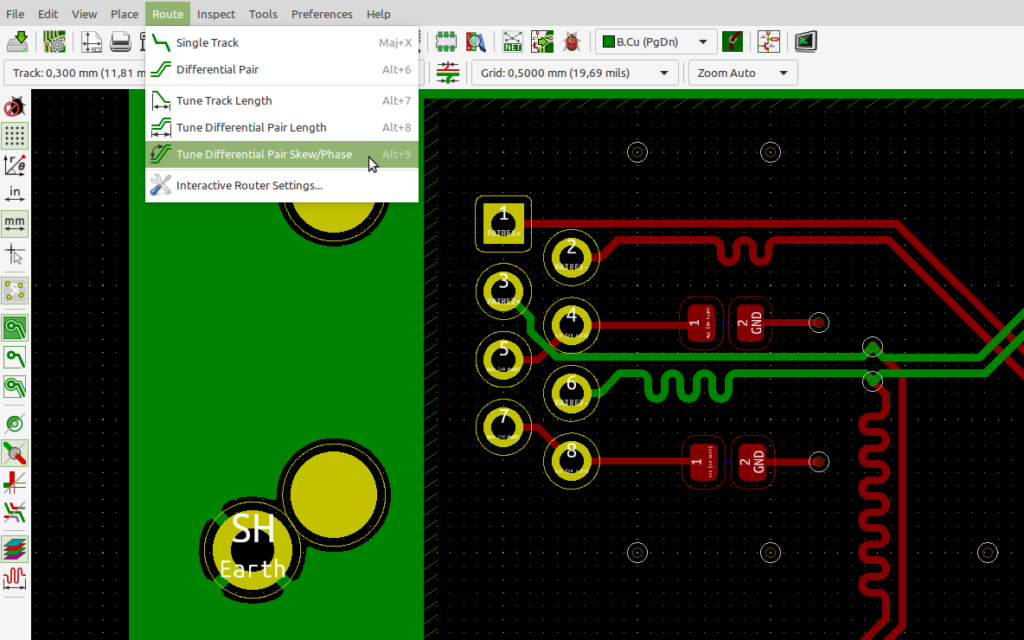The width and height of the screenshot is (1024, 640).
Task: Change cursor shape icon
Action: (14, 253)
